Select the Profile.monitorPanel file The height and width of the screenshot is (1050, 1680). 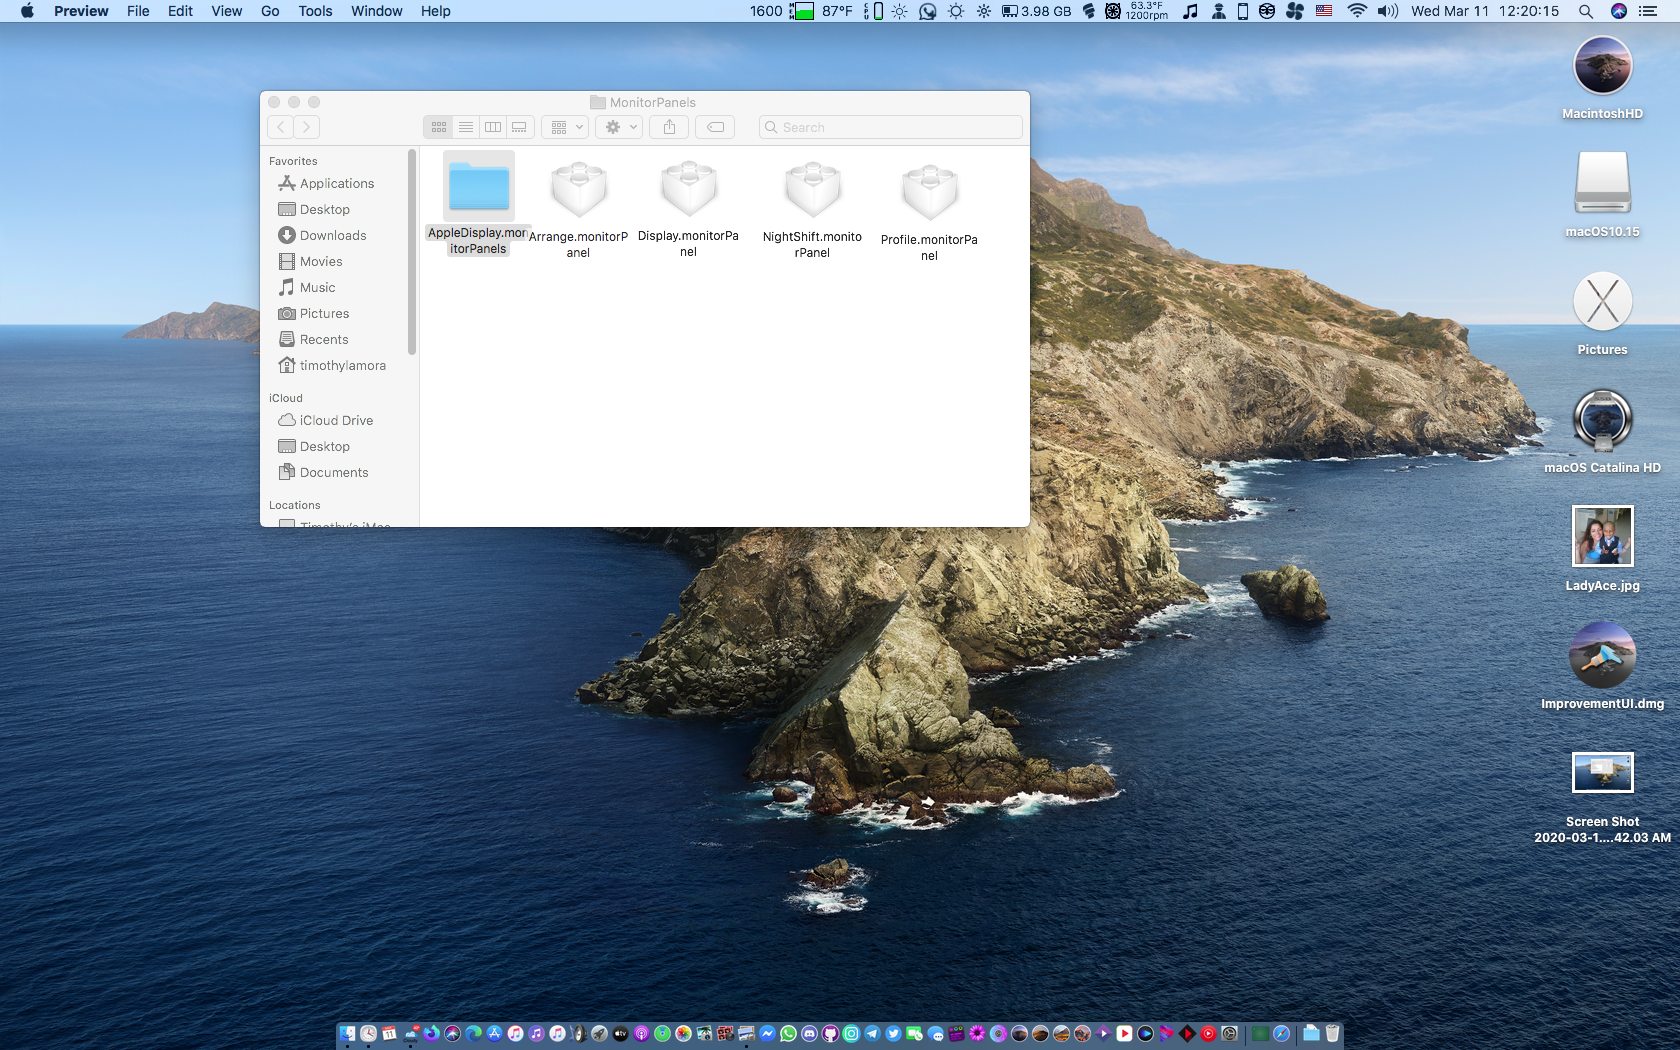(x=929, y=193)
